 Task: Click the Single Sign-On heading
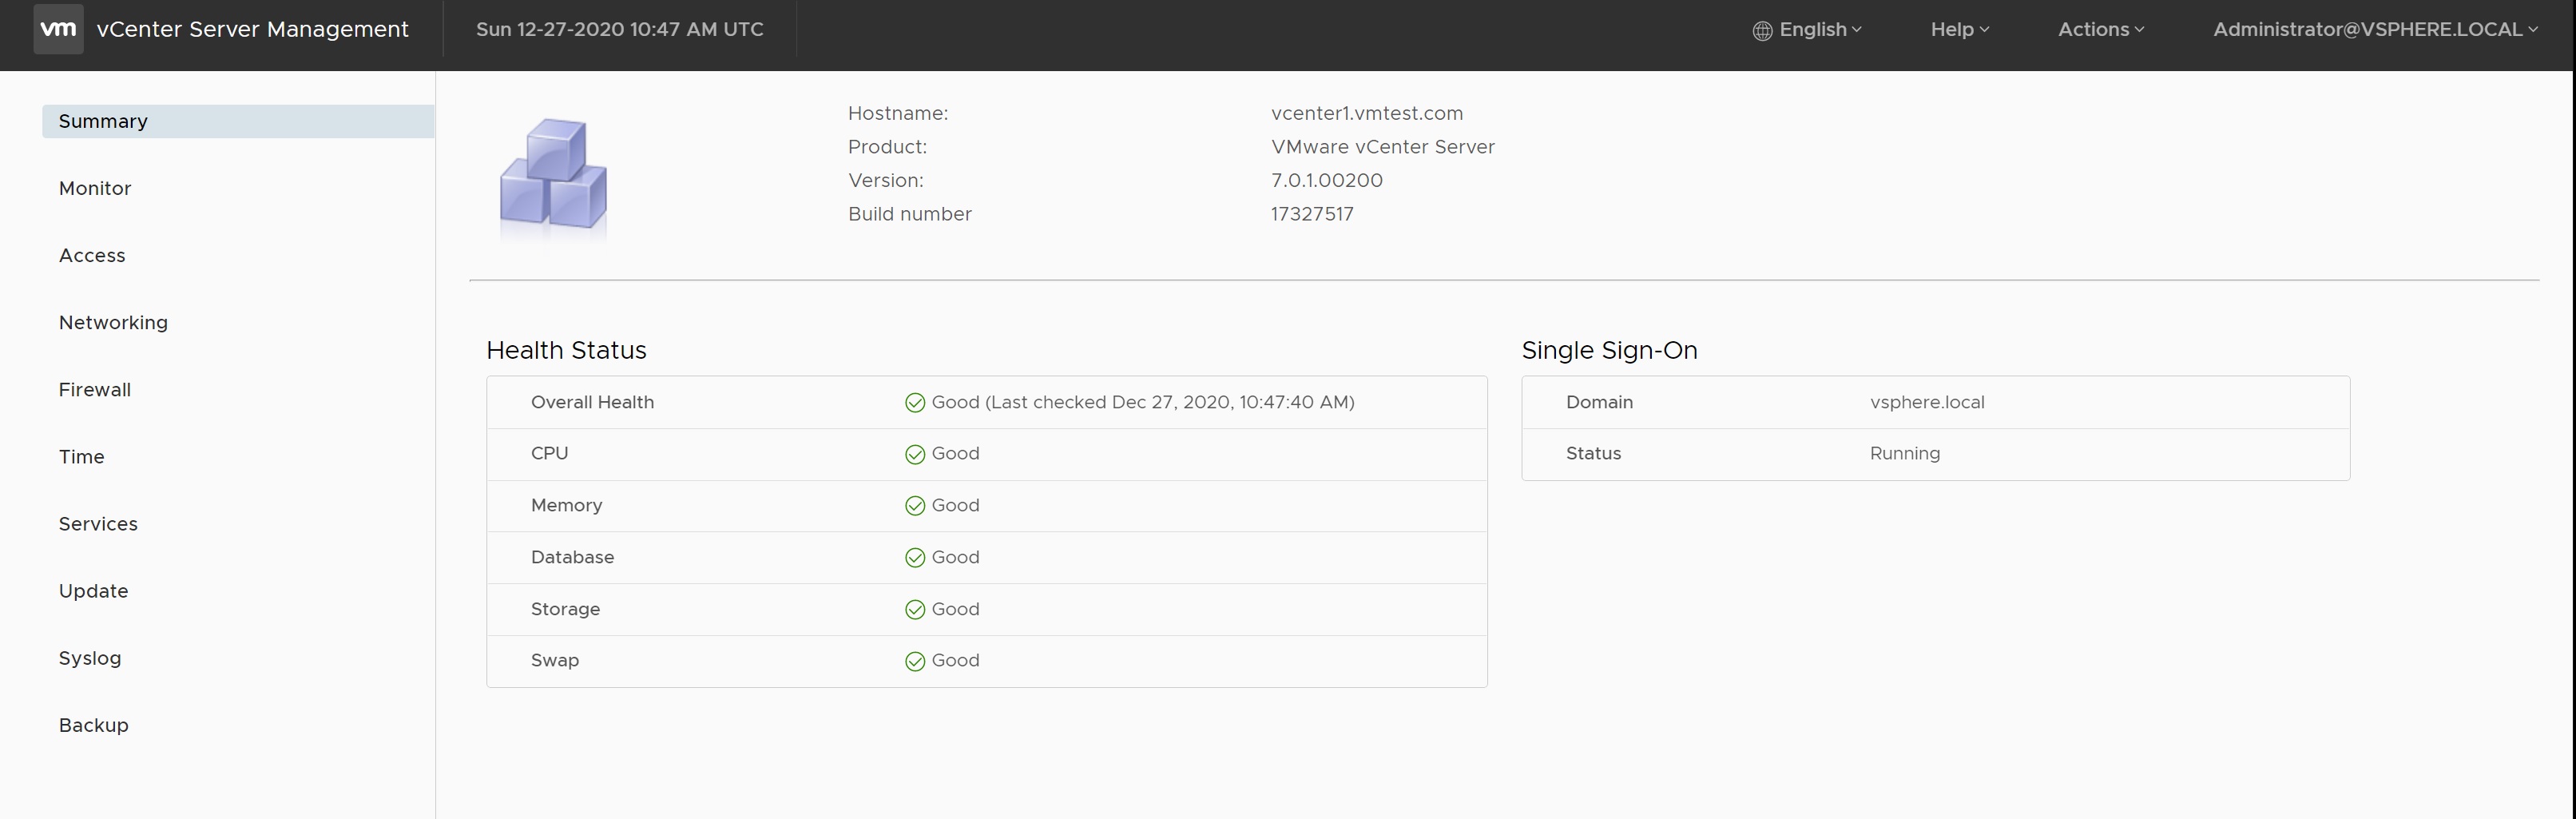point(1609,350)
